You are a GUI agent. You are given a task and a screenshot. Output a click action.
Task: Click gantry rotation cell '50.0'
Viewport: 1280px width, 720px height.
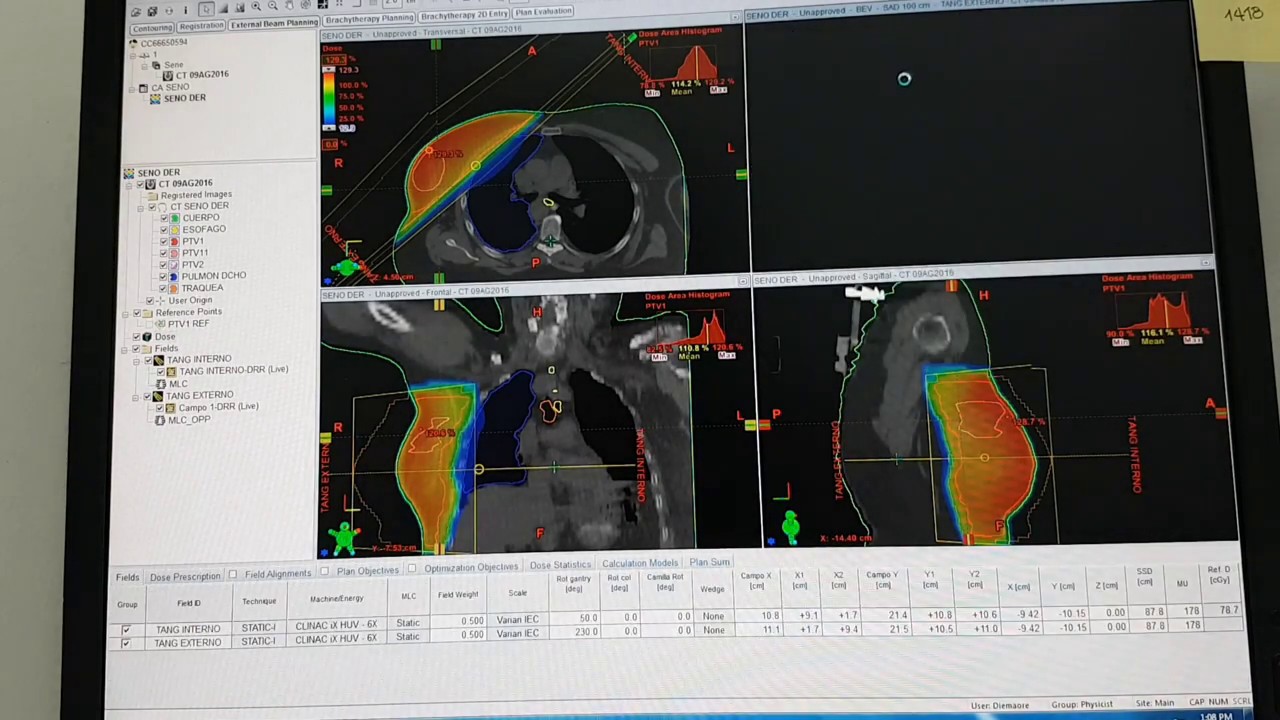click(575, 617)
